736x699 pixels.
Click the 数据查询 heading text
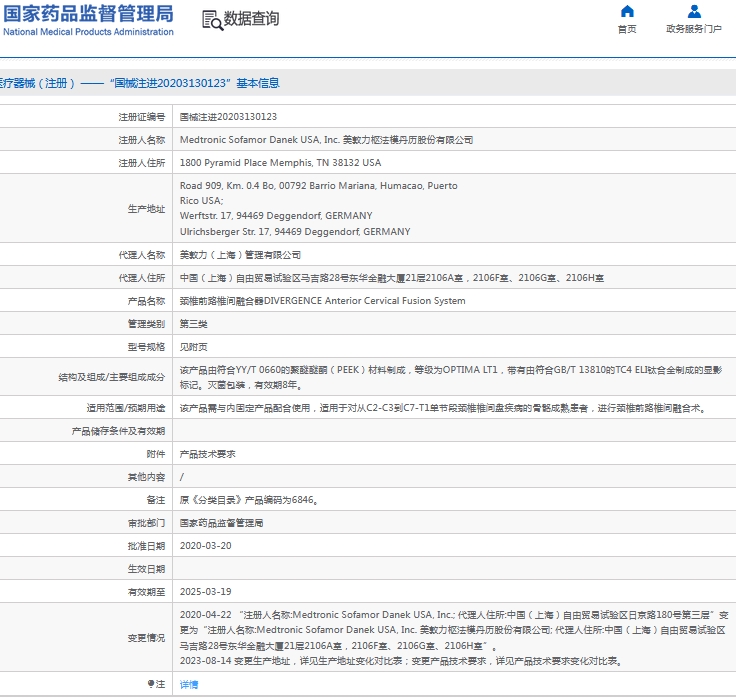pos(252,19)
